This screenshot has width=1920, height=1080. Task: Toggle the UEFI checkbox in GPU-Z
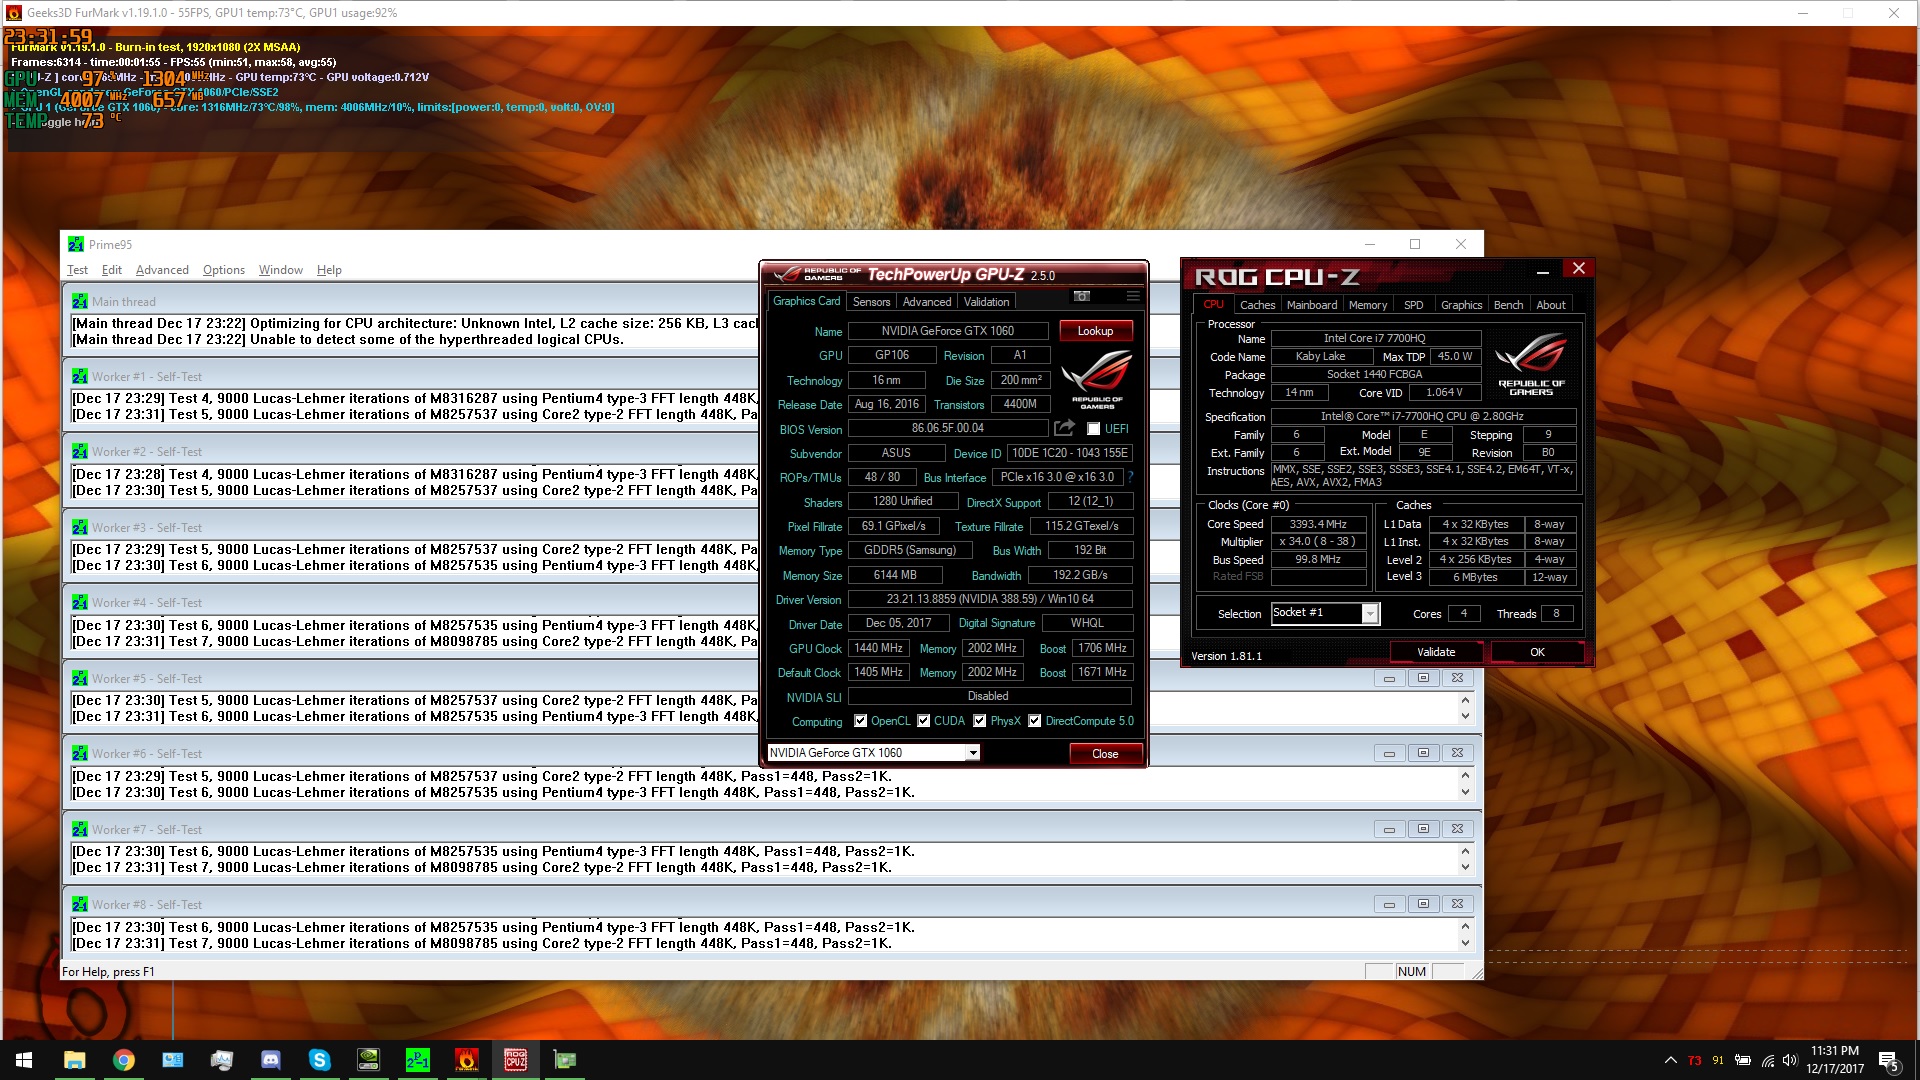coord(1094,429)
